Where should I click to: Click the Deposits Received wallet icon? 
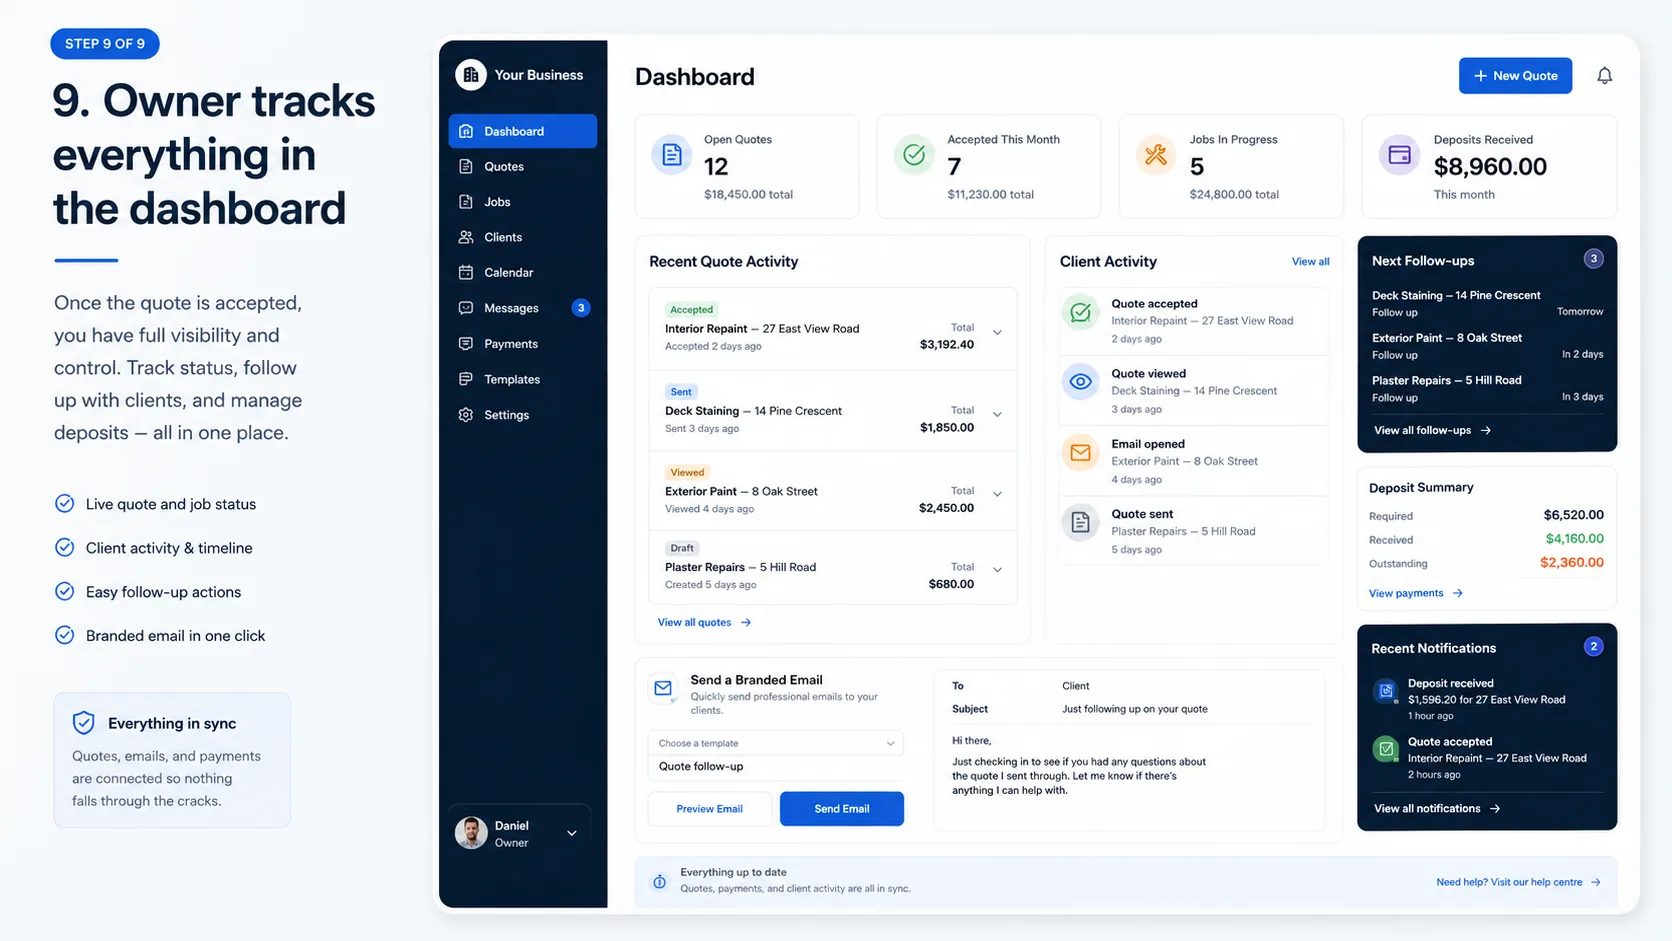coord(1400,155)
